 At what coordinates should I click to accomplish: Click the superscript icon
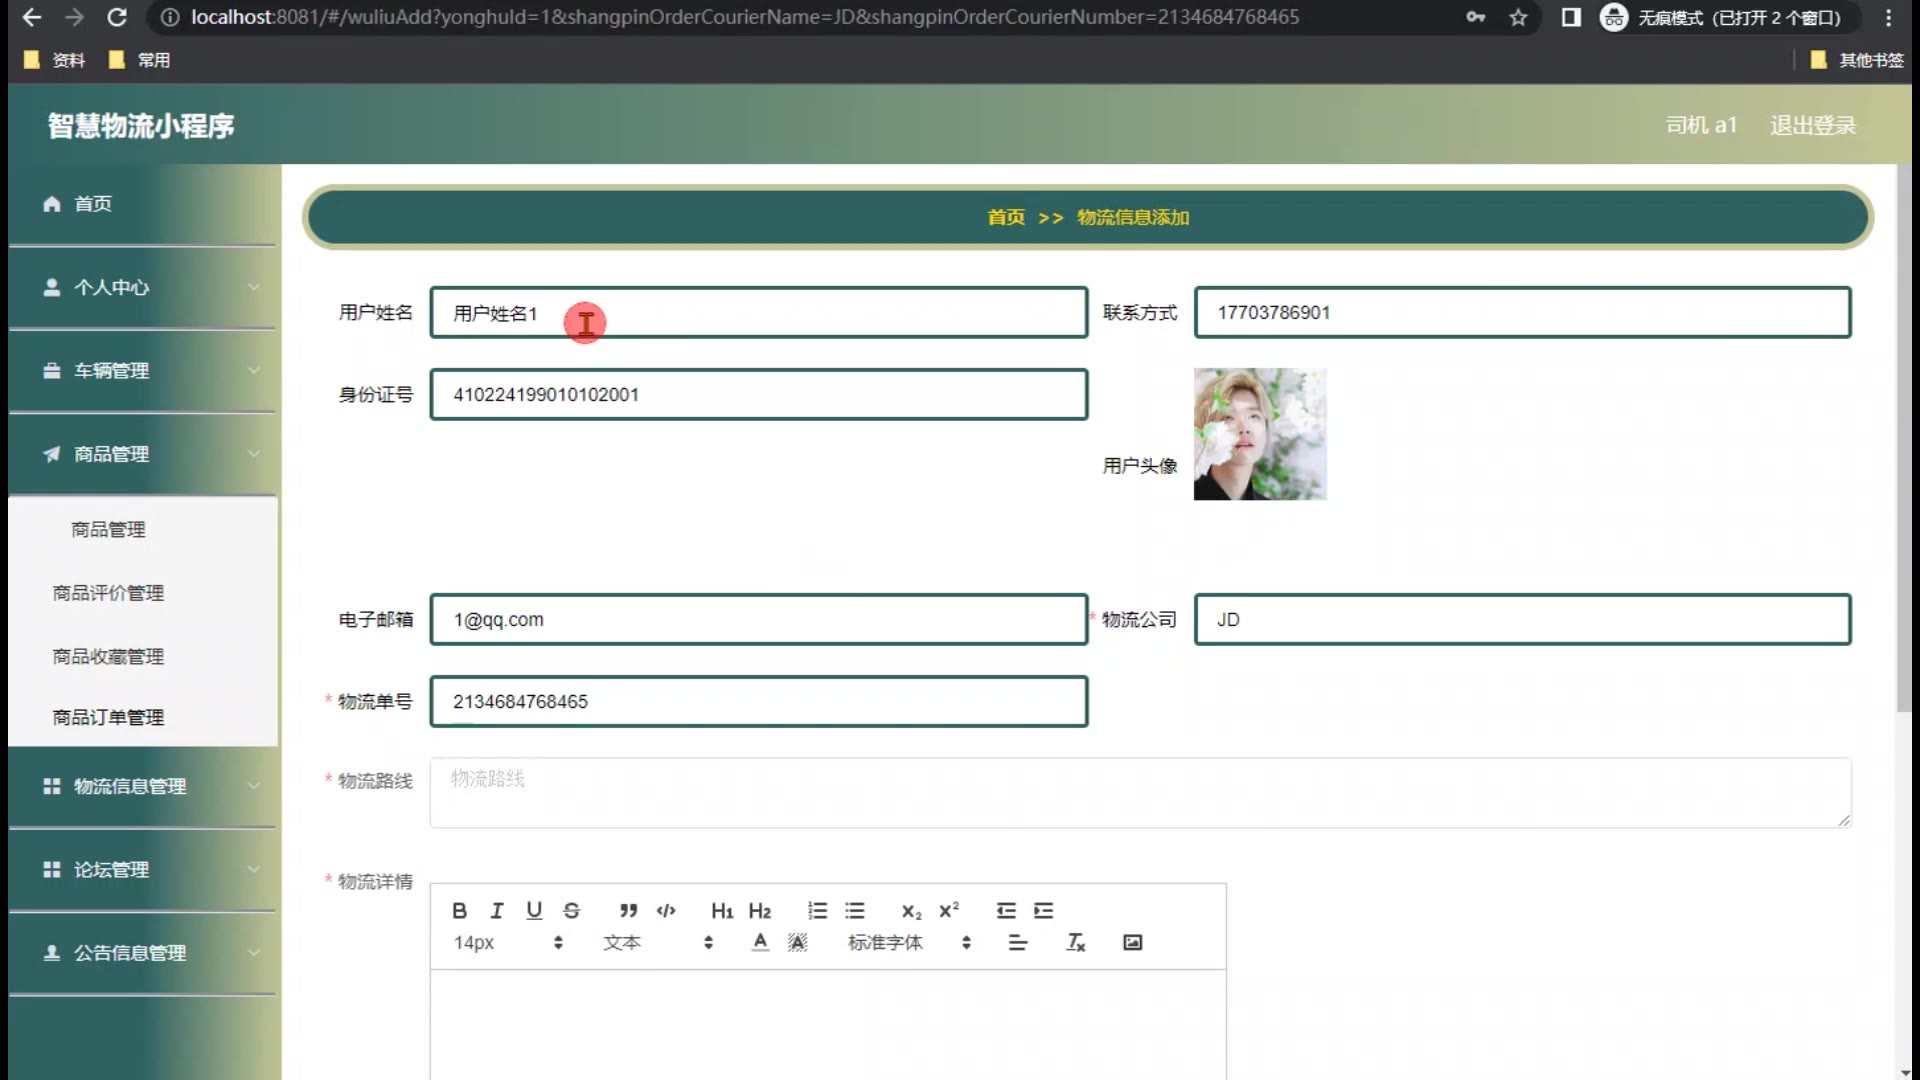(x=948, y=910)
